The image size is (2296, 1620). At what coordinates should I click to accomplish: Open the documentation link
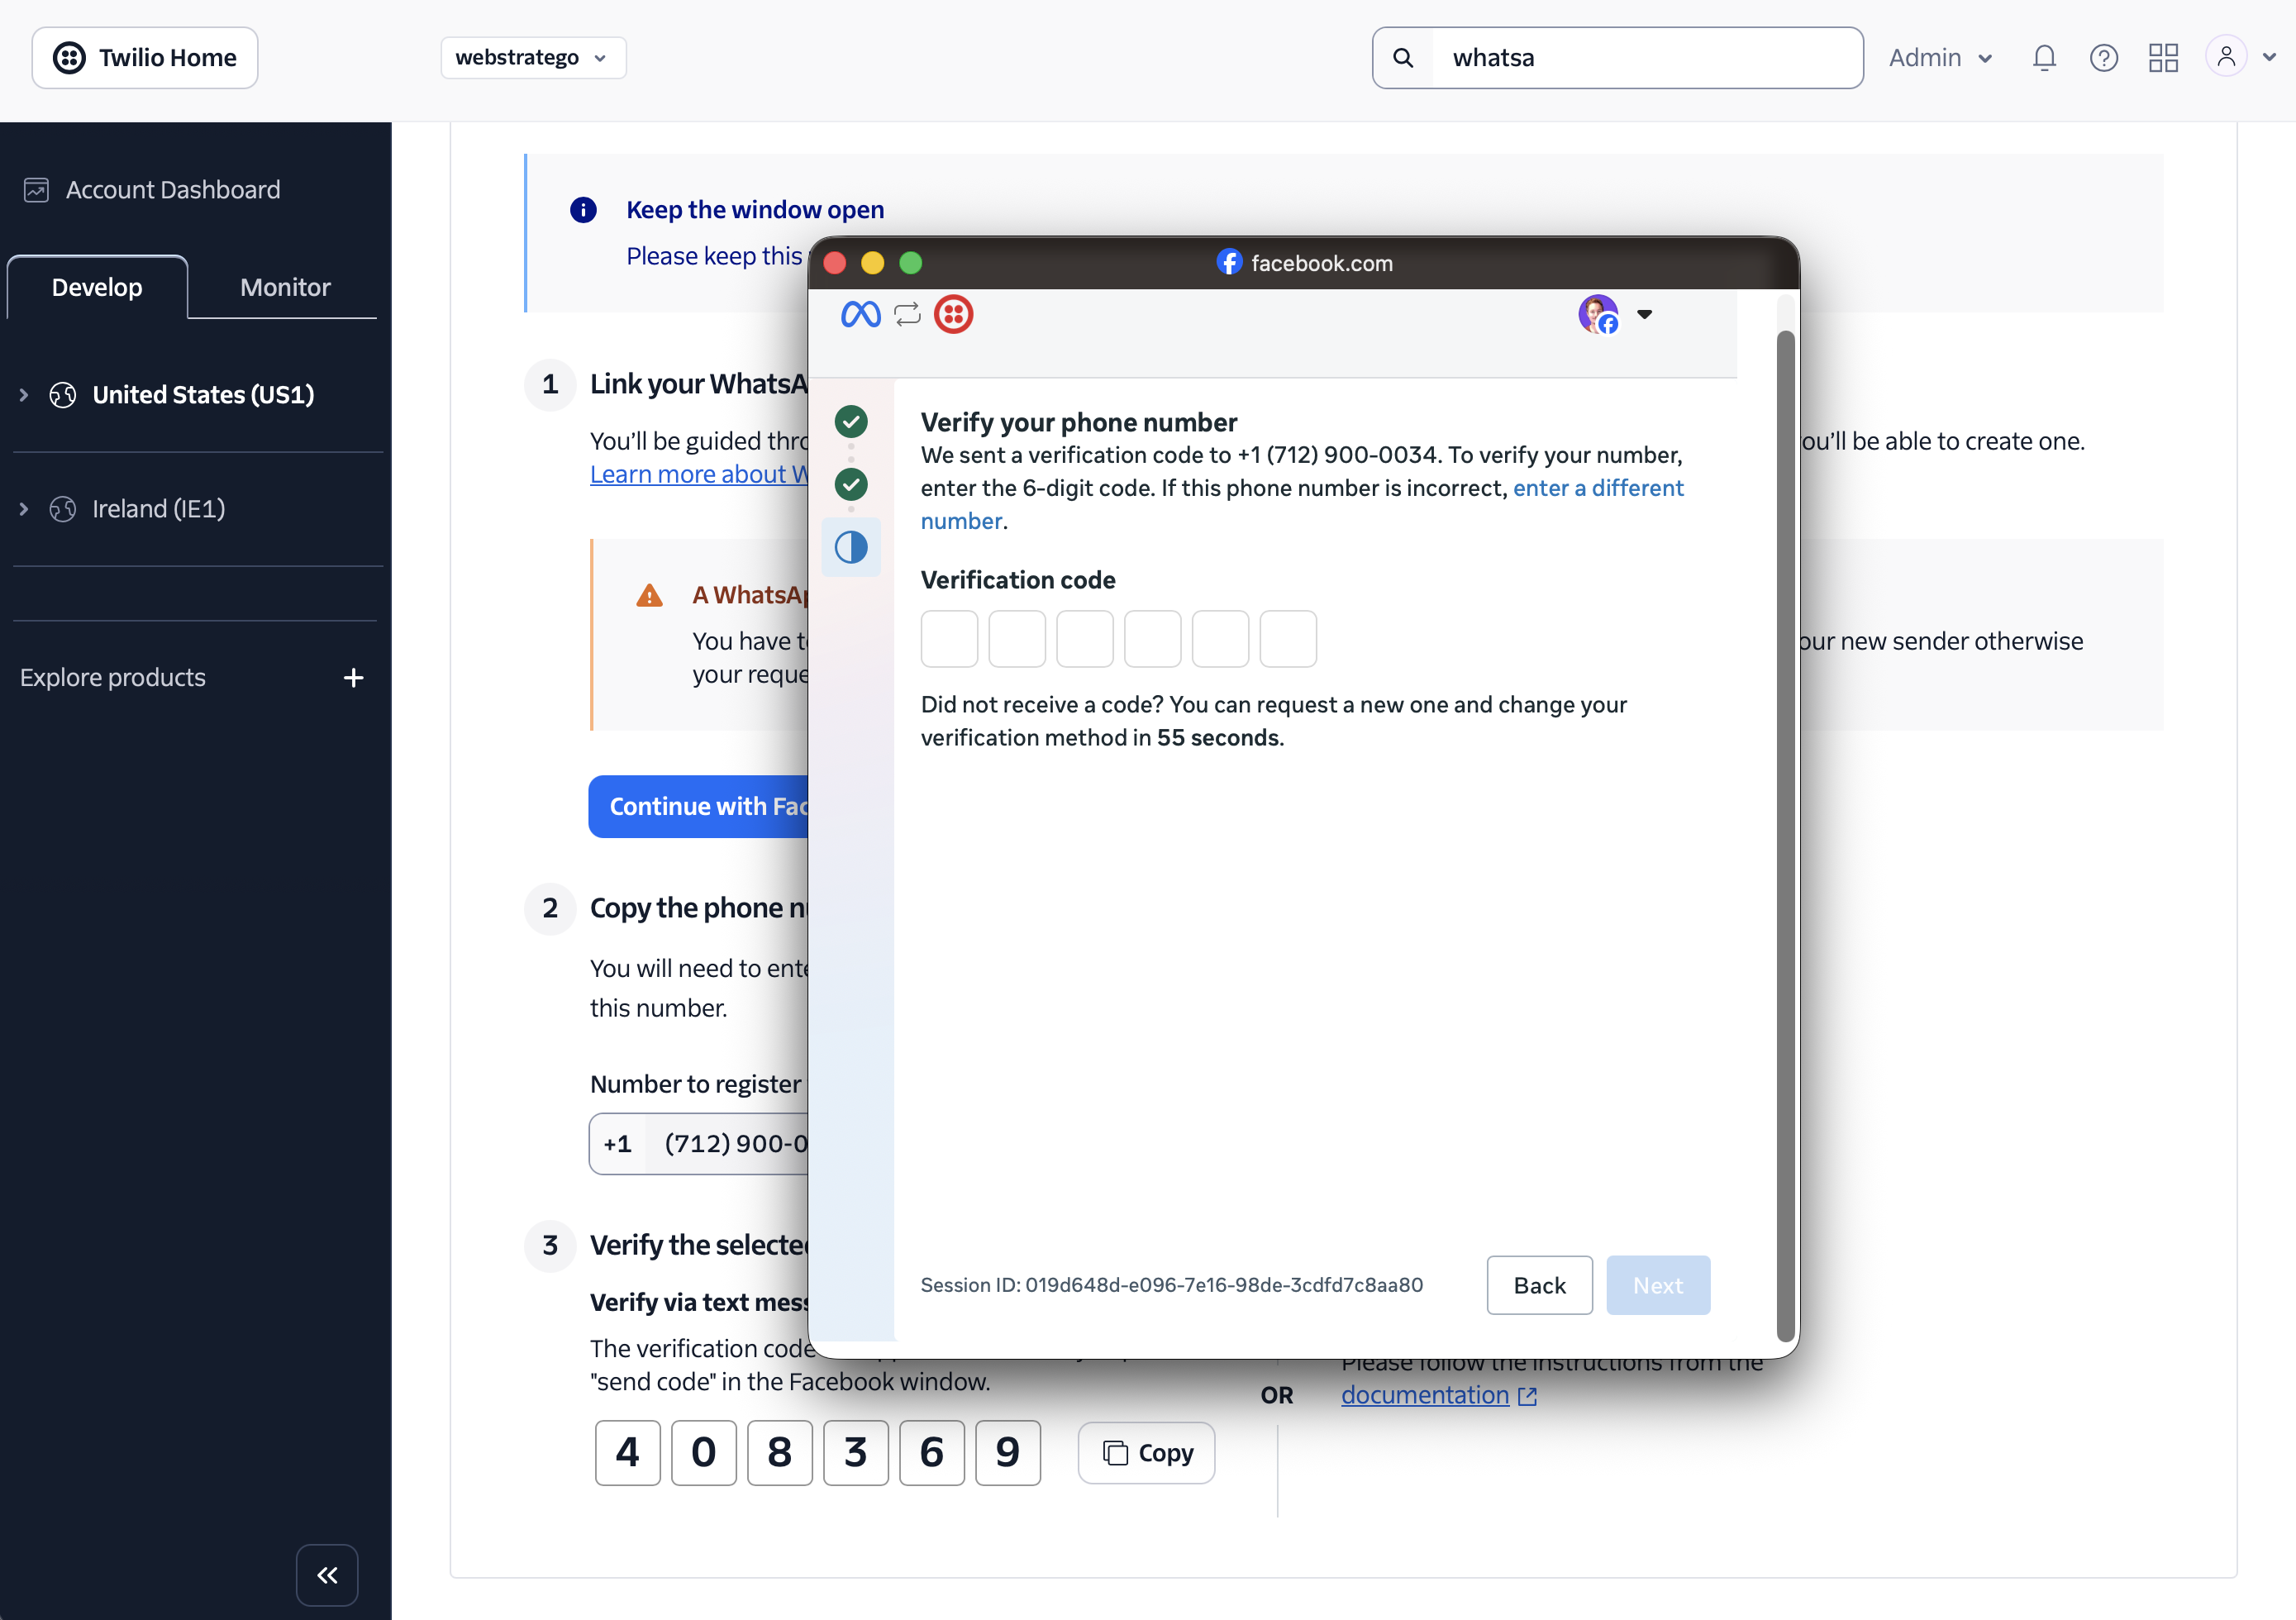click(1425, 1395)
